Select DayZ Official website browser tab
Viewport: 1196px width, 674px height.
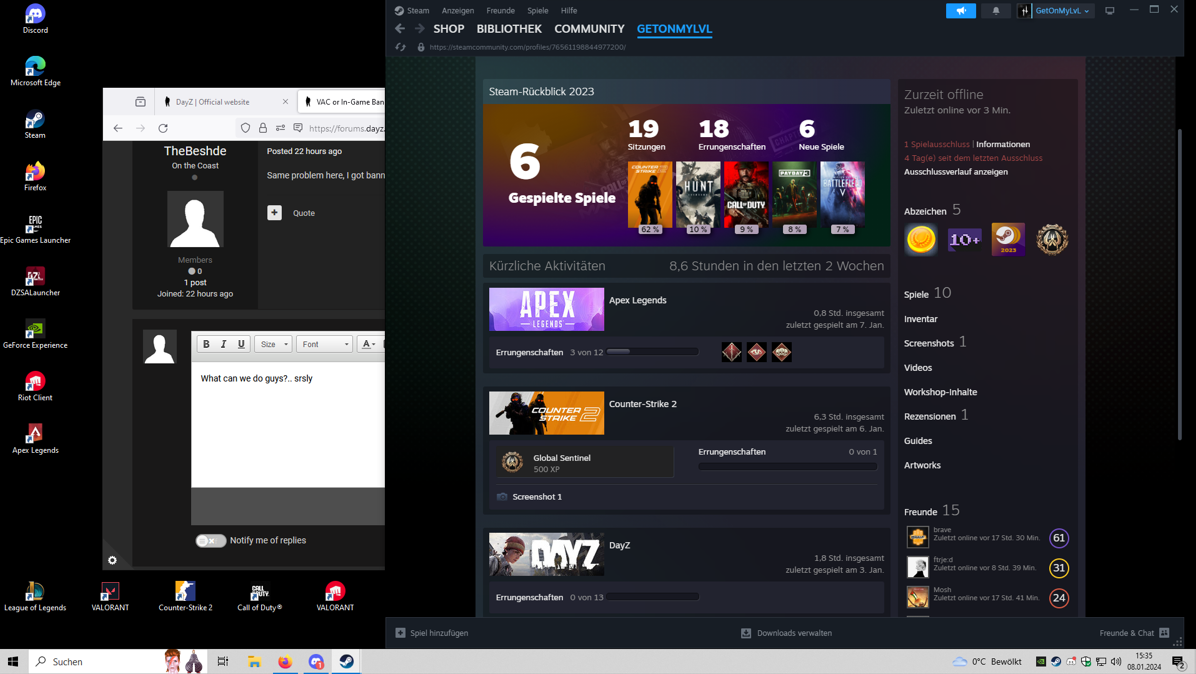pos(221,101)
